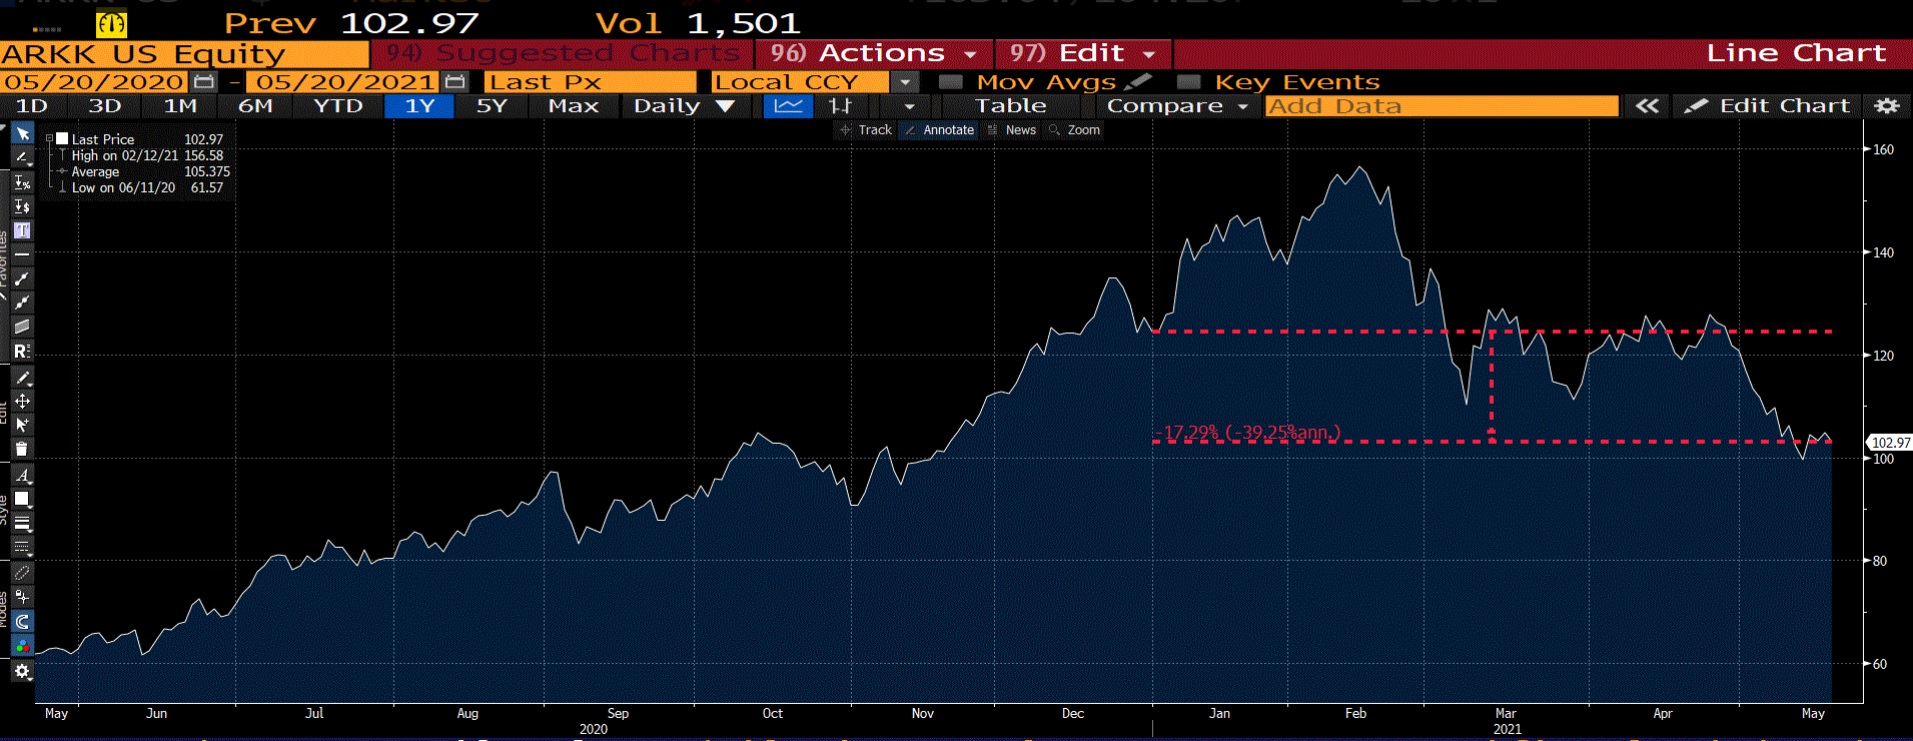Select the 3D time range tab
This screenshot has width=1913, height=741.
(105, 106)
